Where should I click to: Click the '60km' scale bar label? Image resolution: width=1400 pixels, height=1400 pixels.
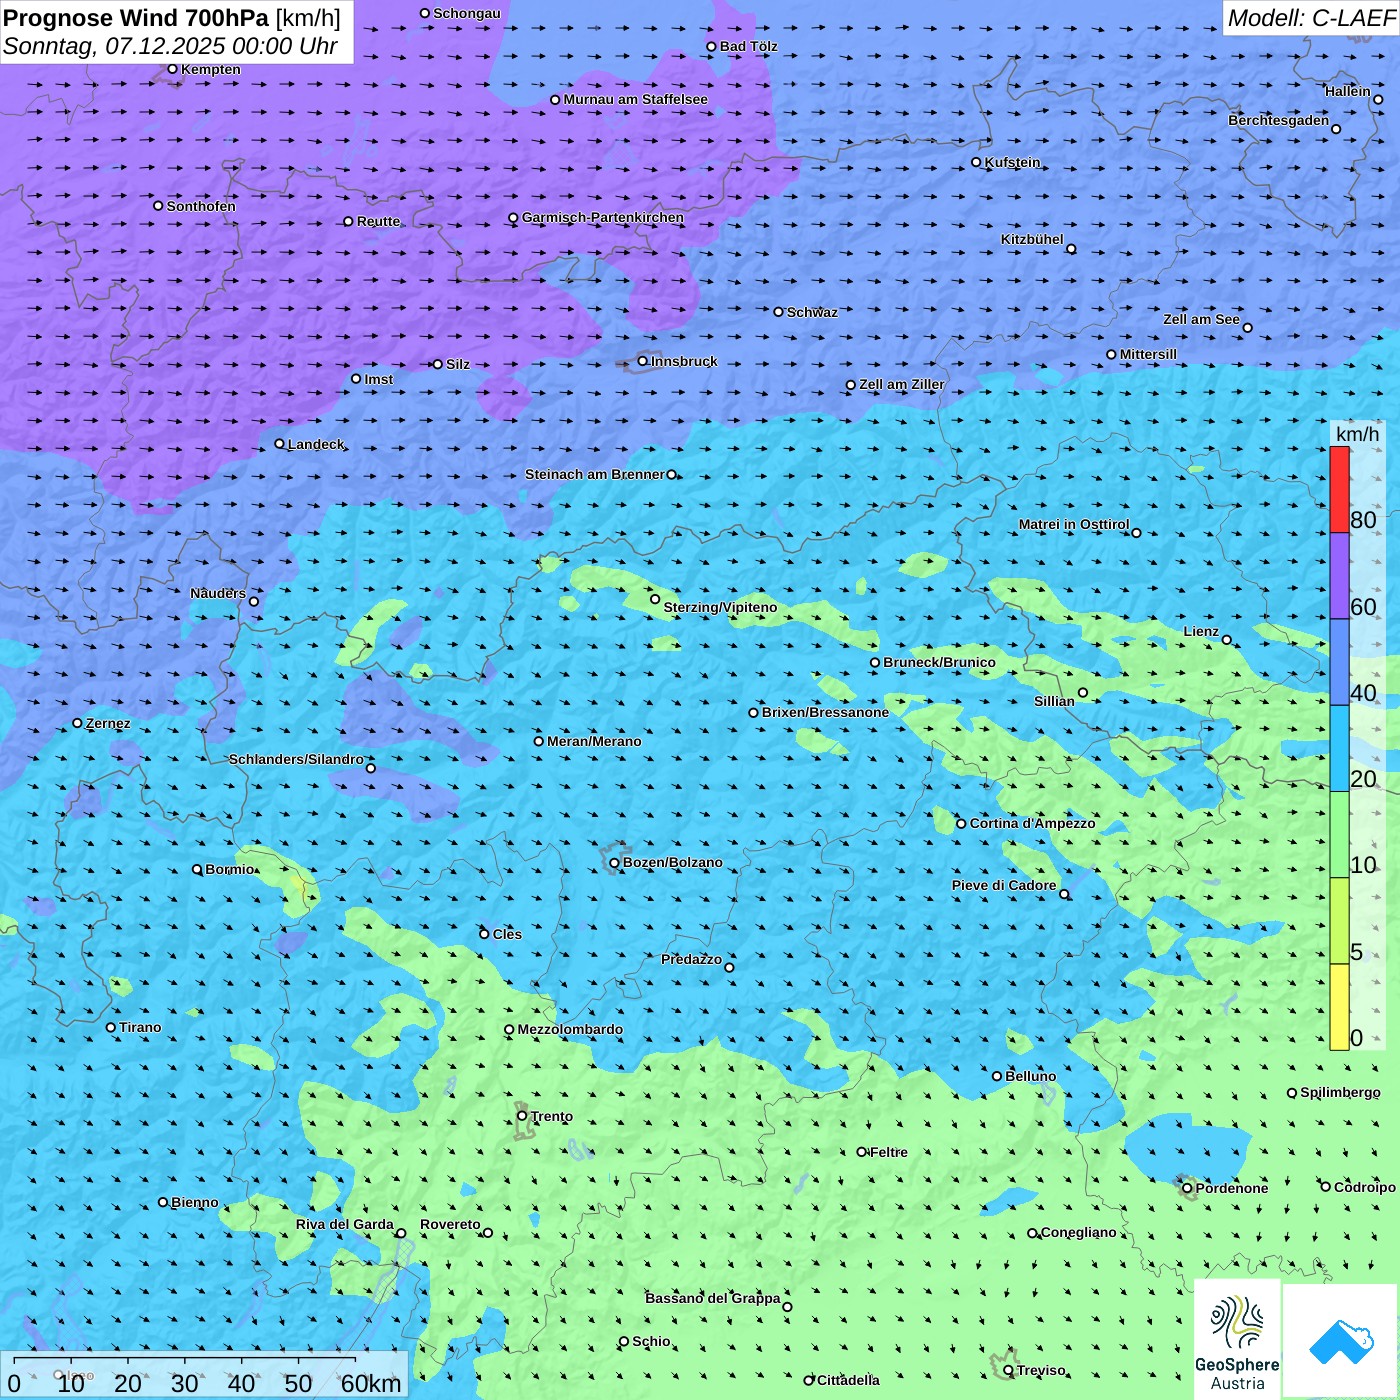(x=371, y=1383)
